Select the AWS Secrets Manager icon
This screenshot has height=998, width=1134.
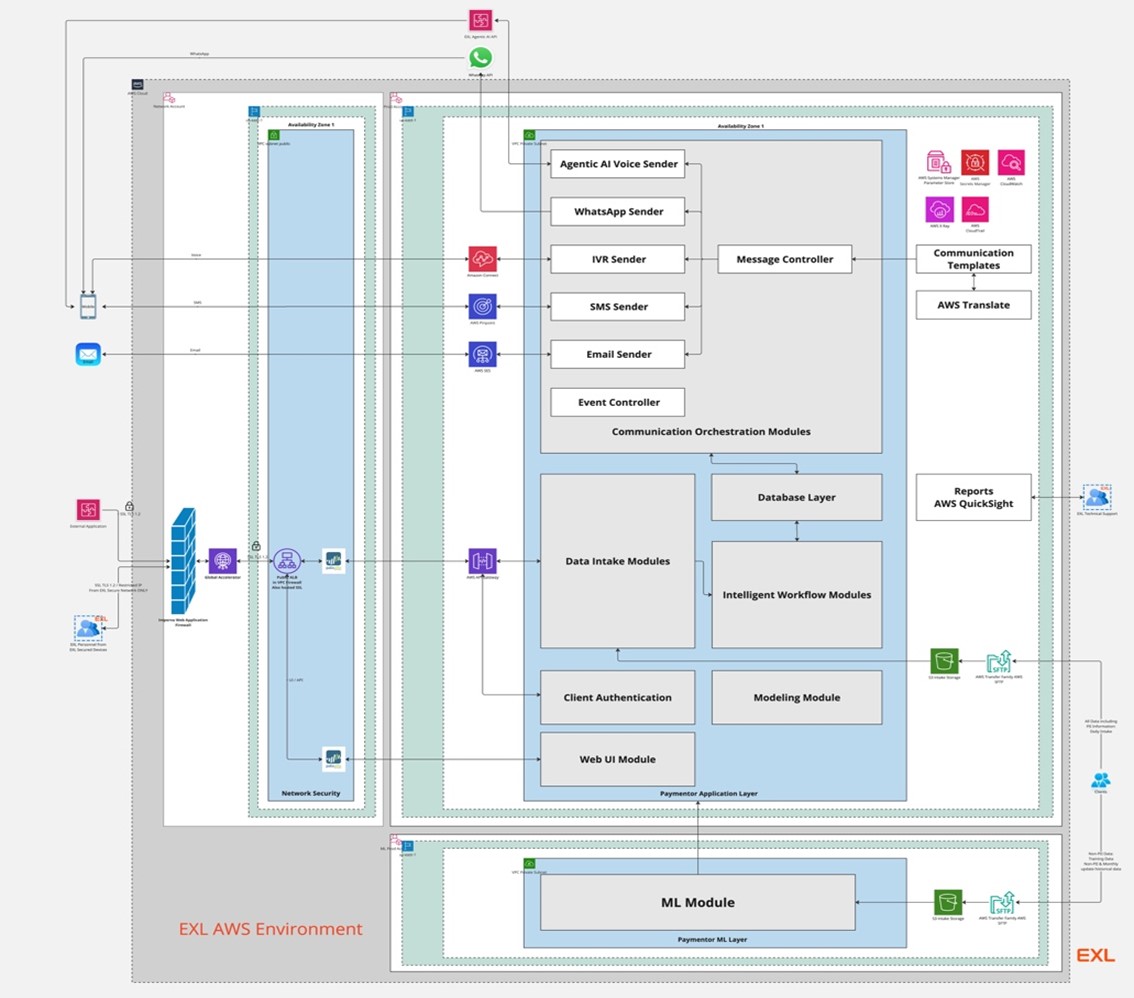pos(975,163)
